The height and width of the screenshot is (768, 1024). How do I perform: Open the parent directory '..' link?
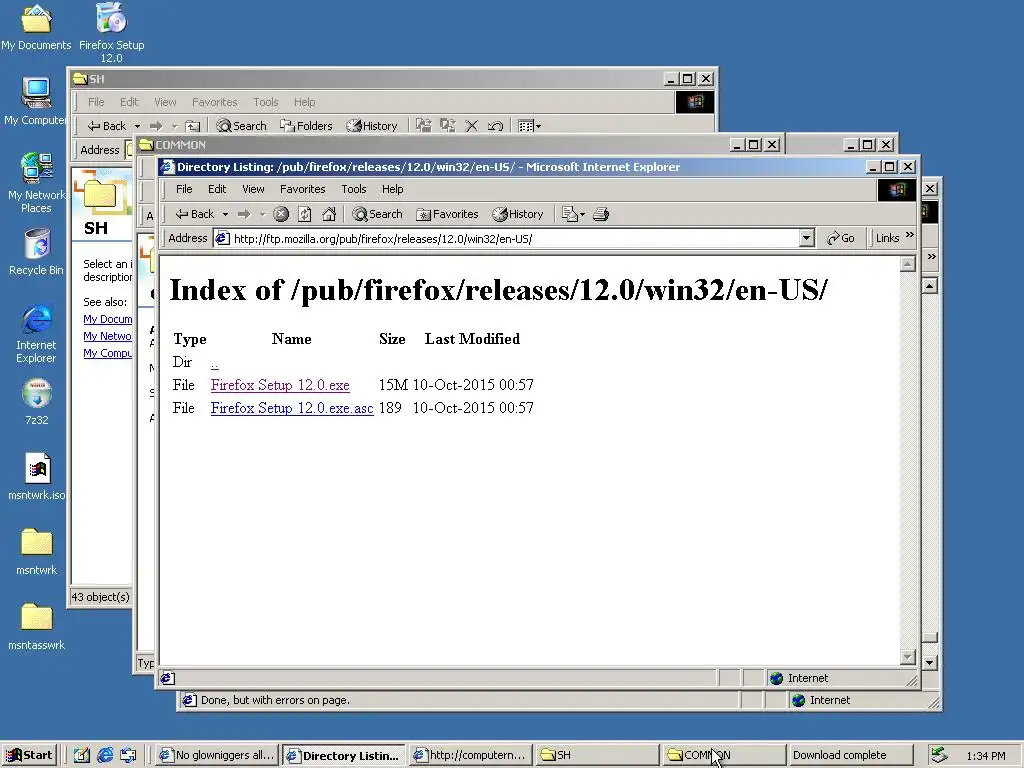tap(214, 362)
